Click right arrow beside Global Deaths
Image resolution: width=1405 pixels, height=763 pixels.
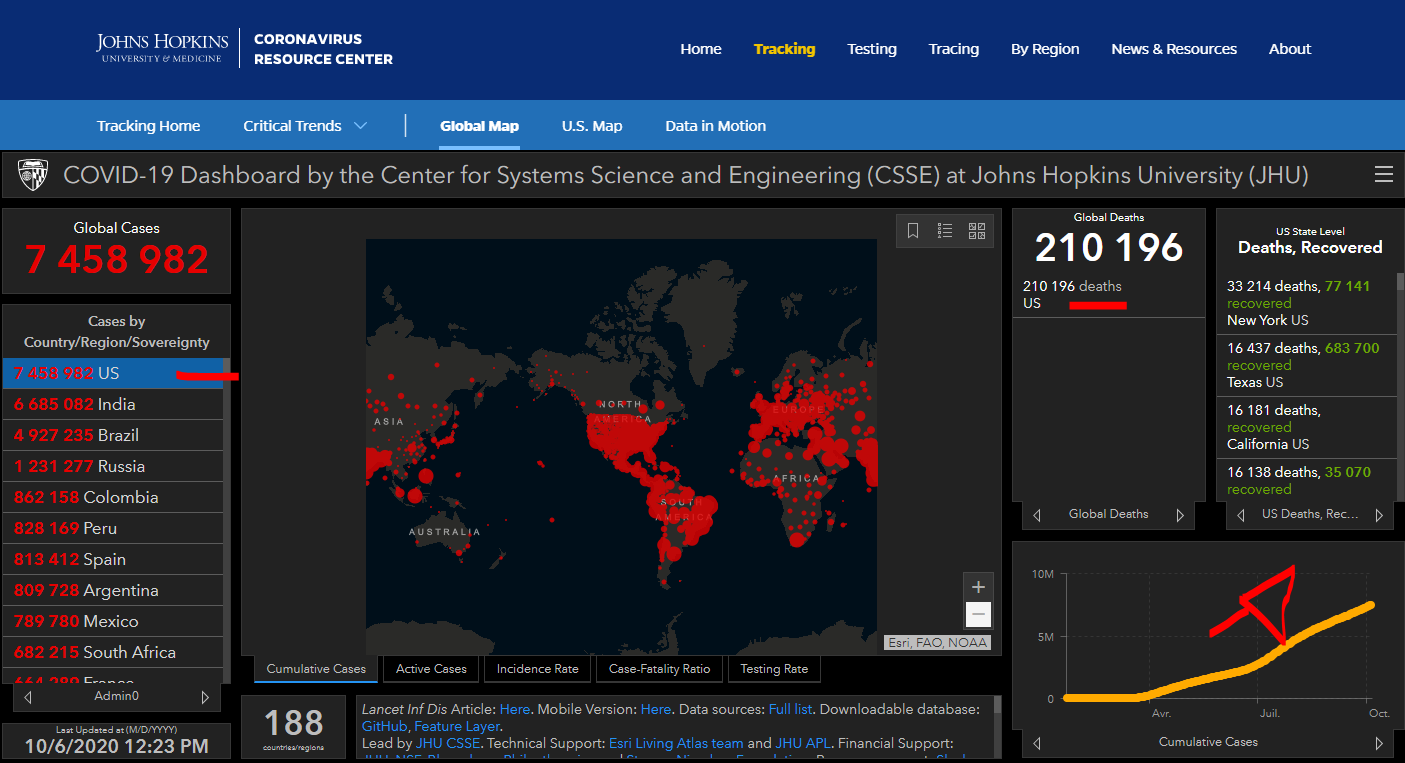click(1180, 515)
